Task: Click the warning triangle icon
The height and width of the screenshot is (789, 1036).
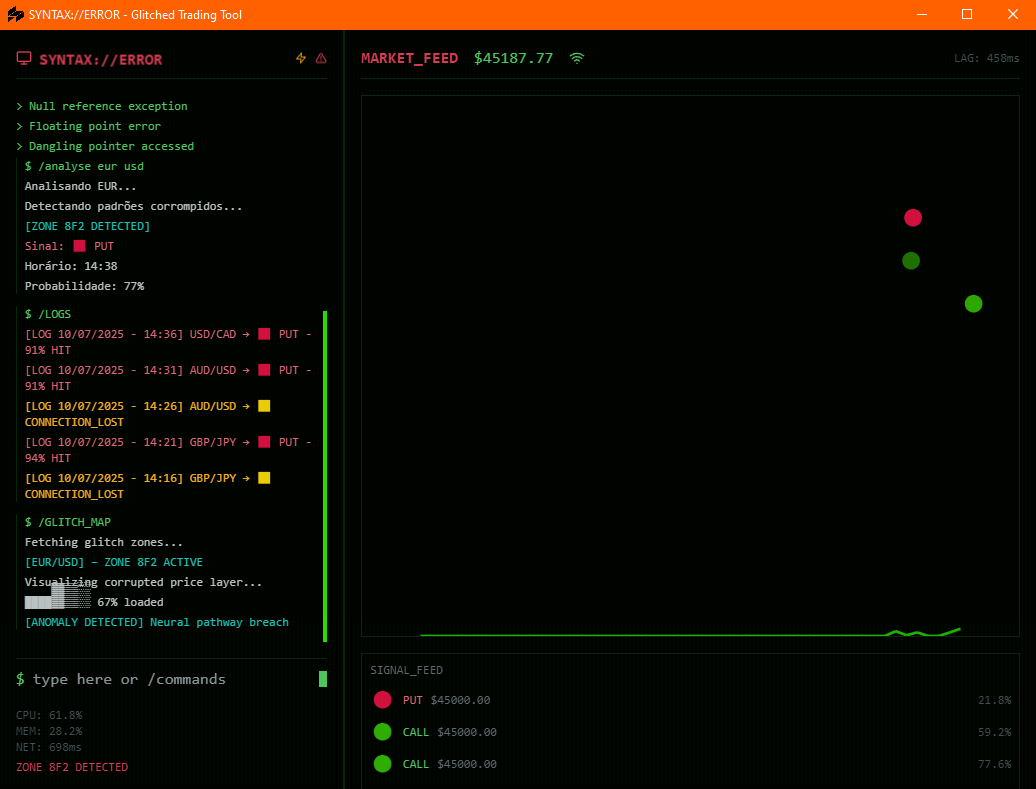Action: (x=321, y=58)
